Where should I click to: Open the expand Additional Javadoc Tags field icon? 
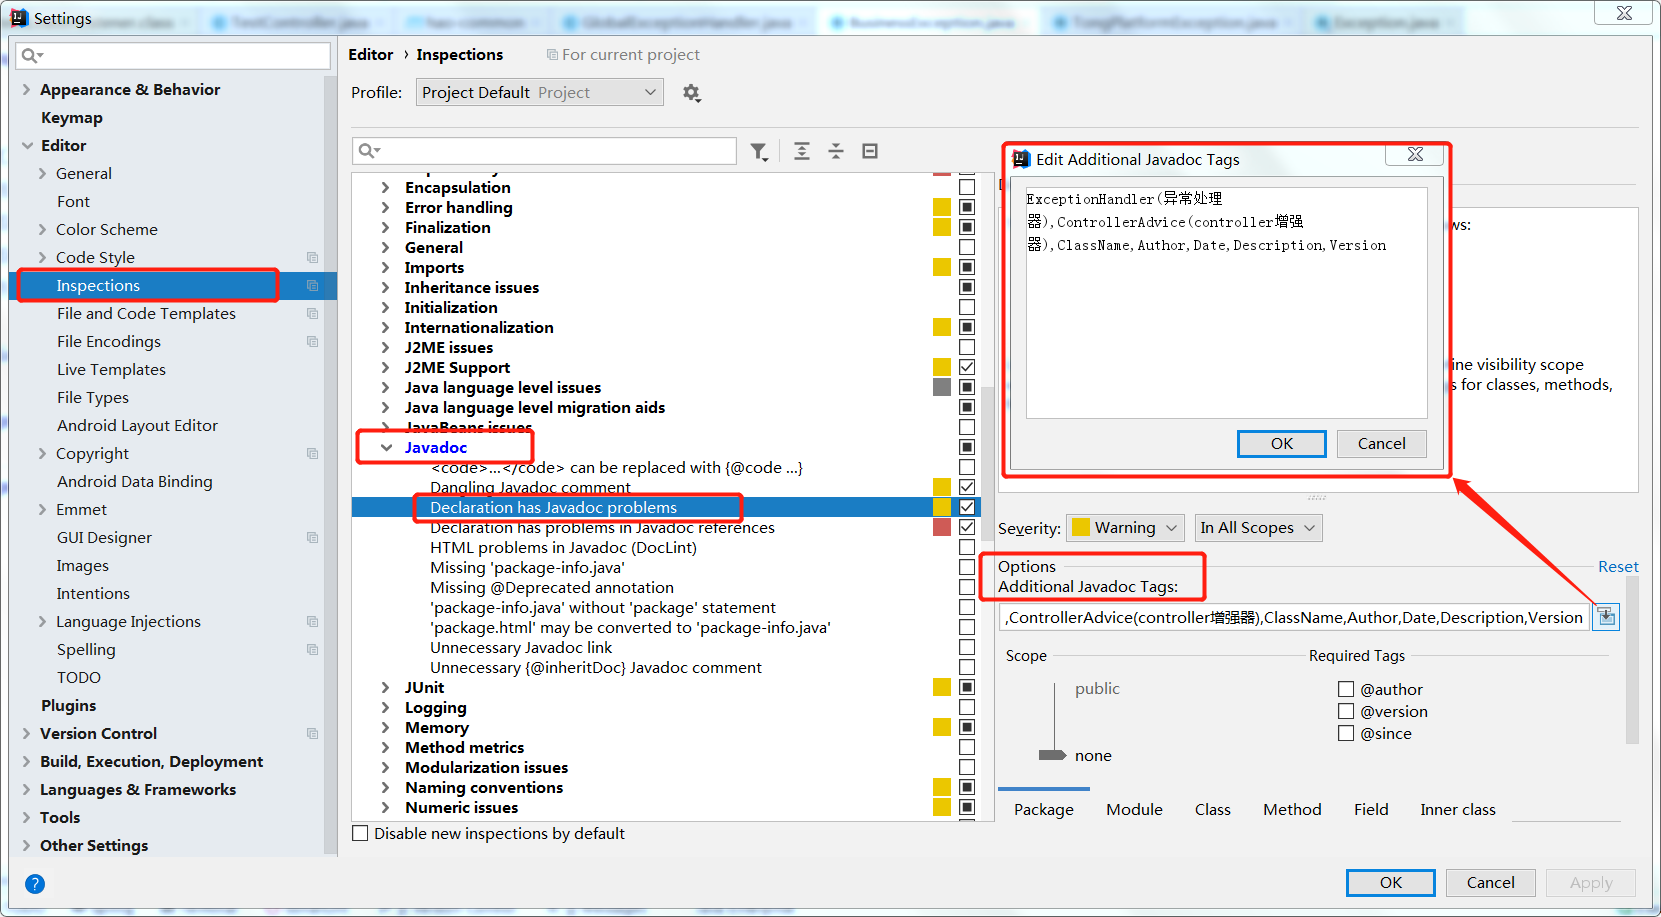tap(1606, 617)
